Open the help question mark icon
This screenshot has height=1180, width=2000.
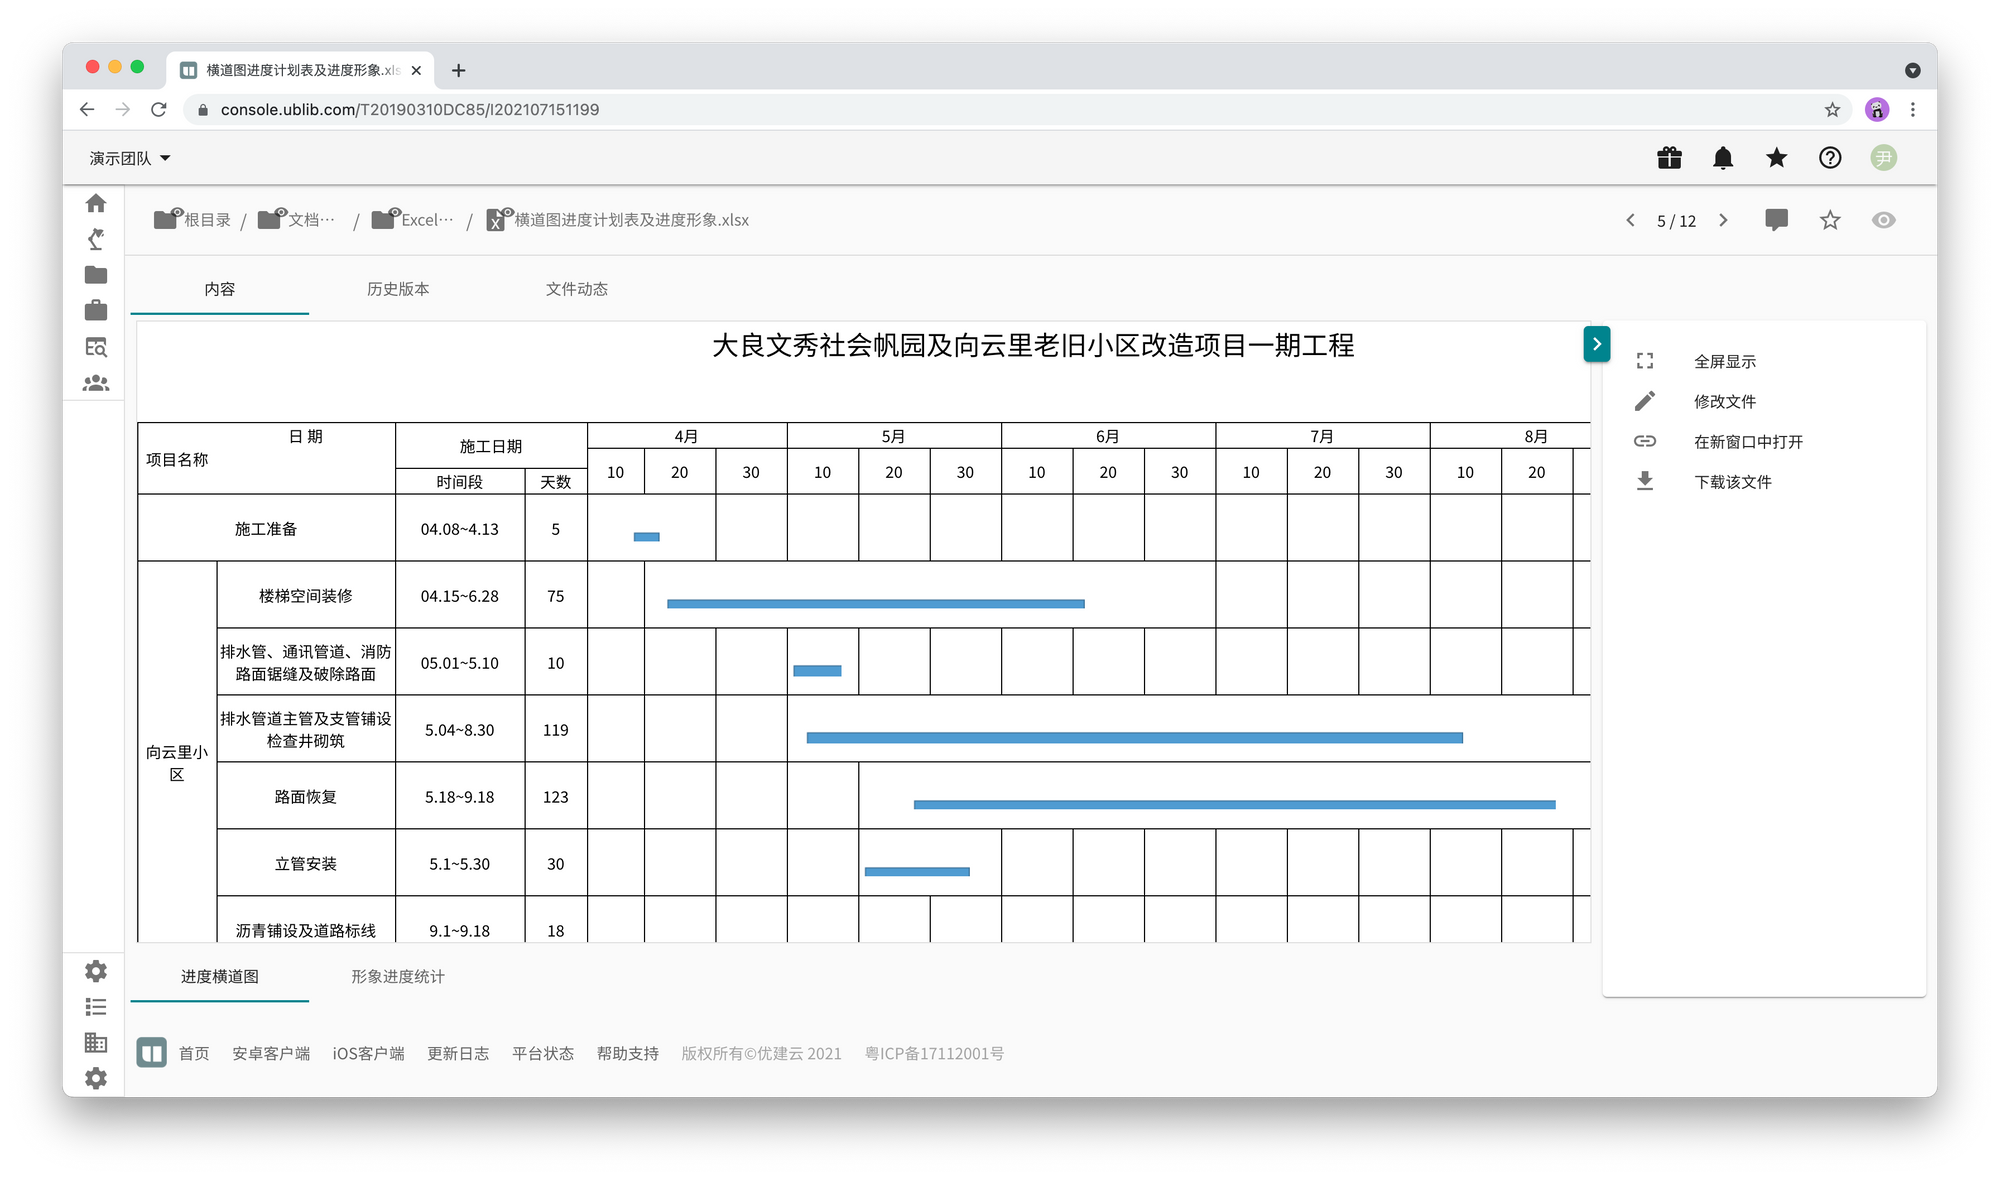coord(1830,158)
